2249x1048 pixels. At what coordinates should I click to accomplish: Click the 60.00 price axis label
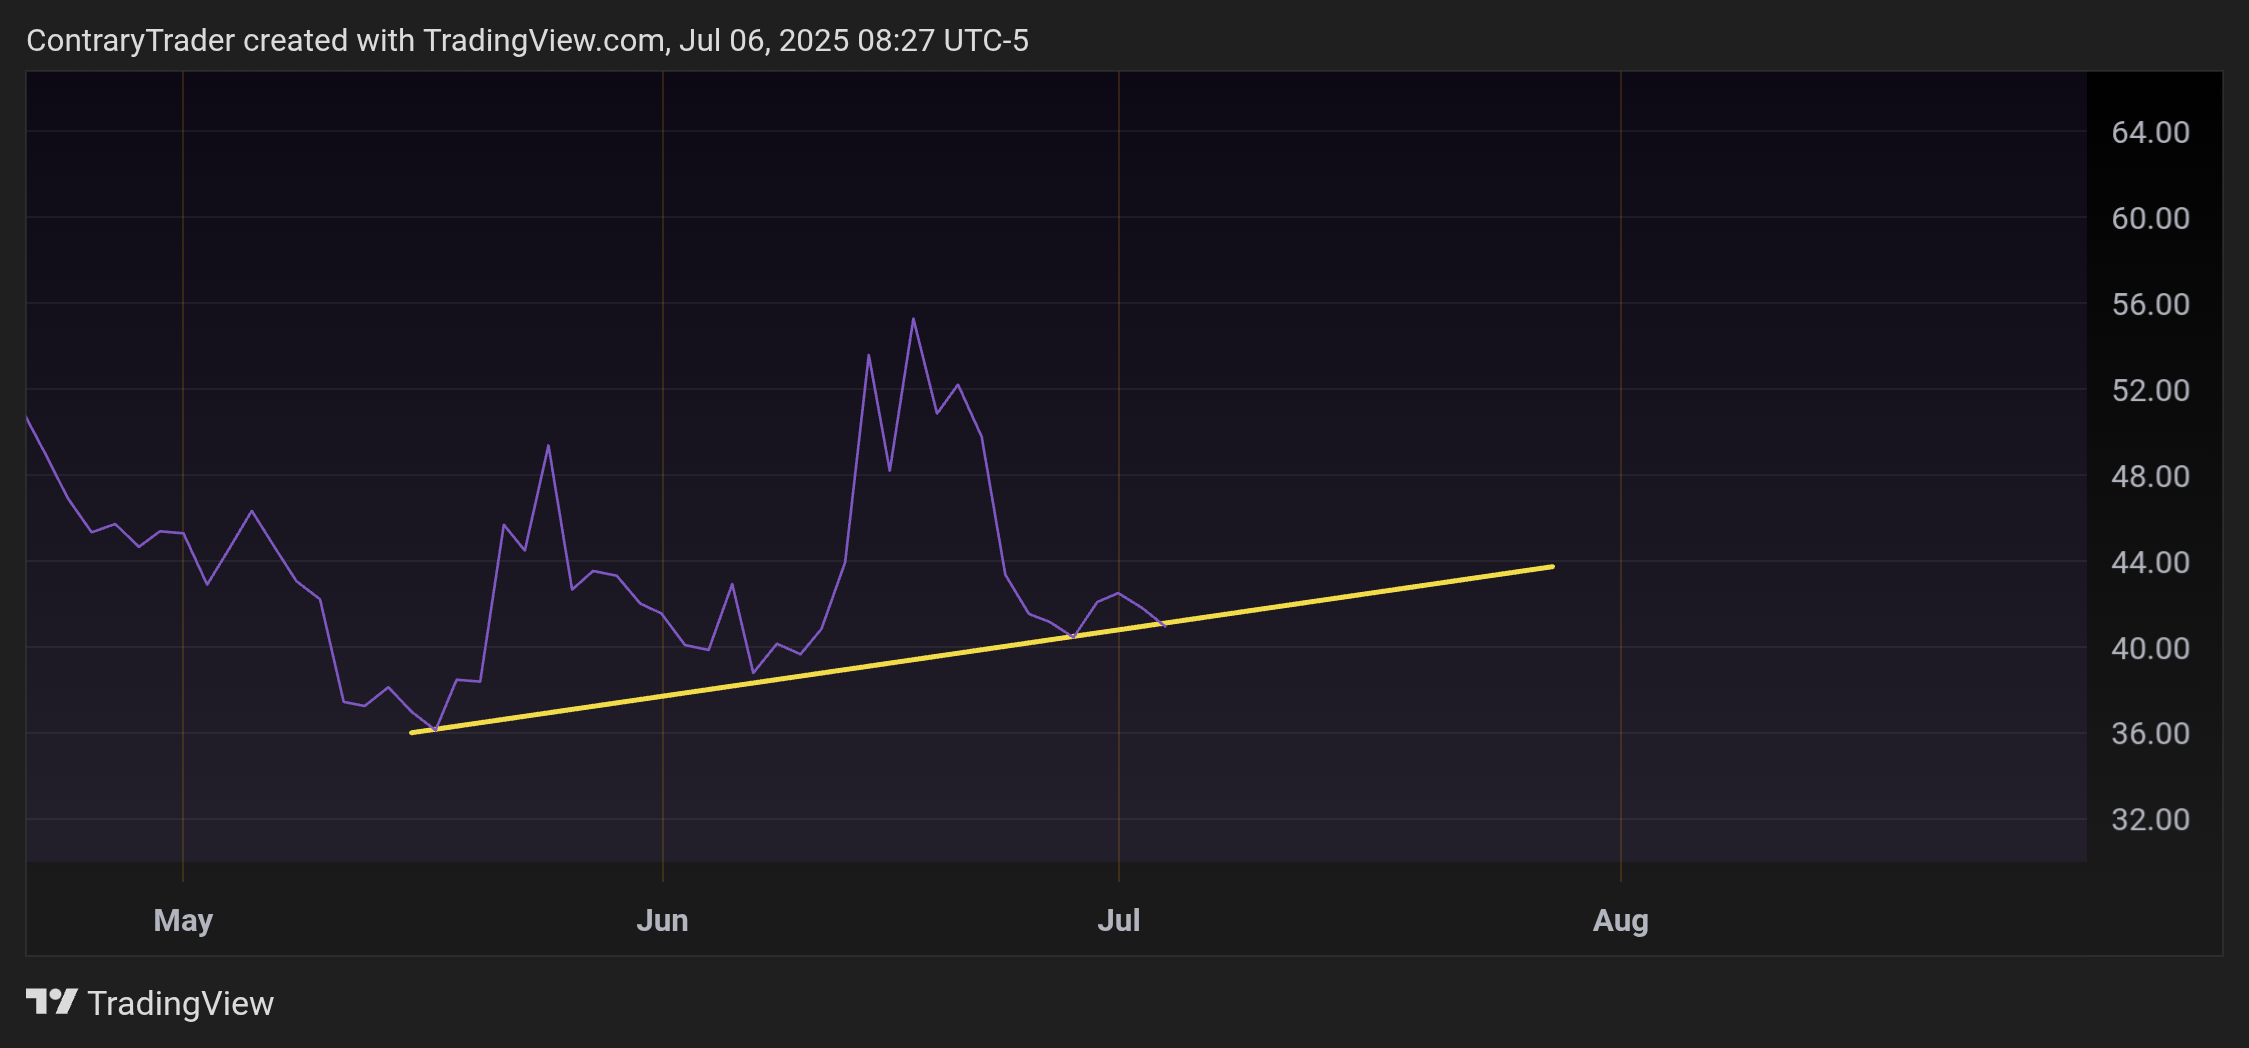(2150, 218)
